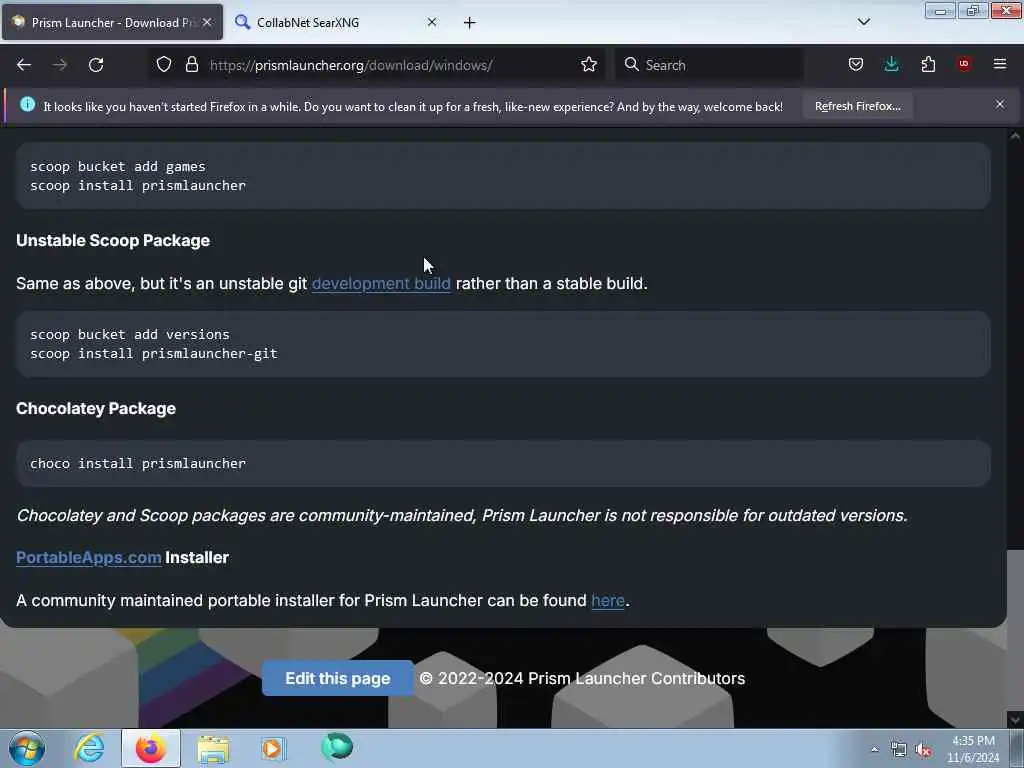Screen dimensions: 1024x768
Task: Close the CollabNet SearXNG tab
Action: tap(432, 22)
